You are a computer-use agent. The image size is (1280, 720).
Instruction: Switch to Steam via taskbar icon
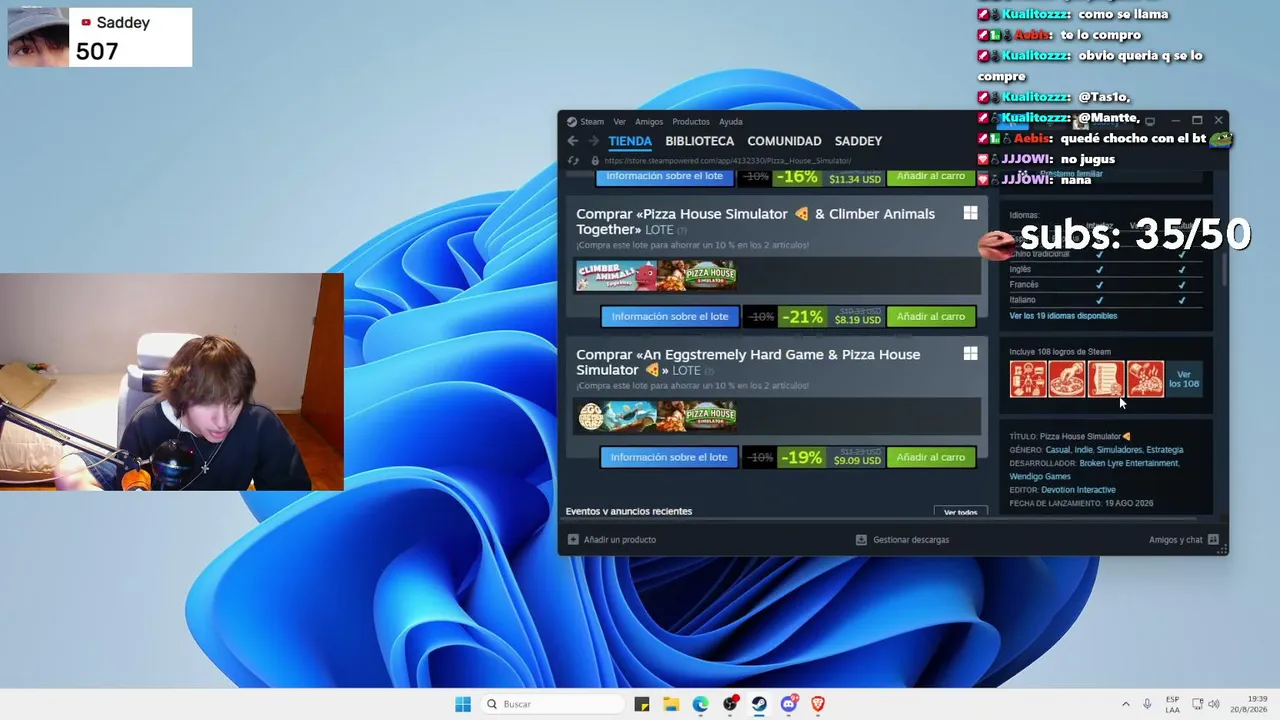click(x=759, y=704)
